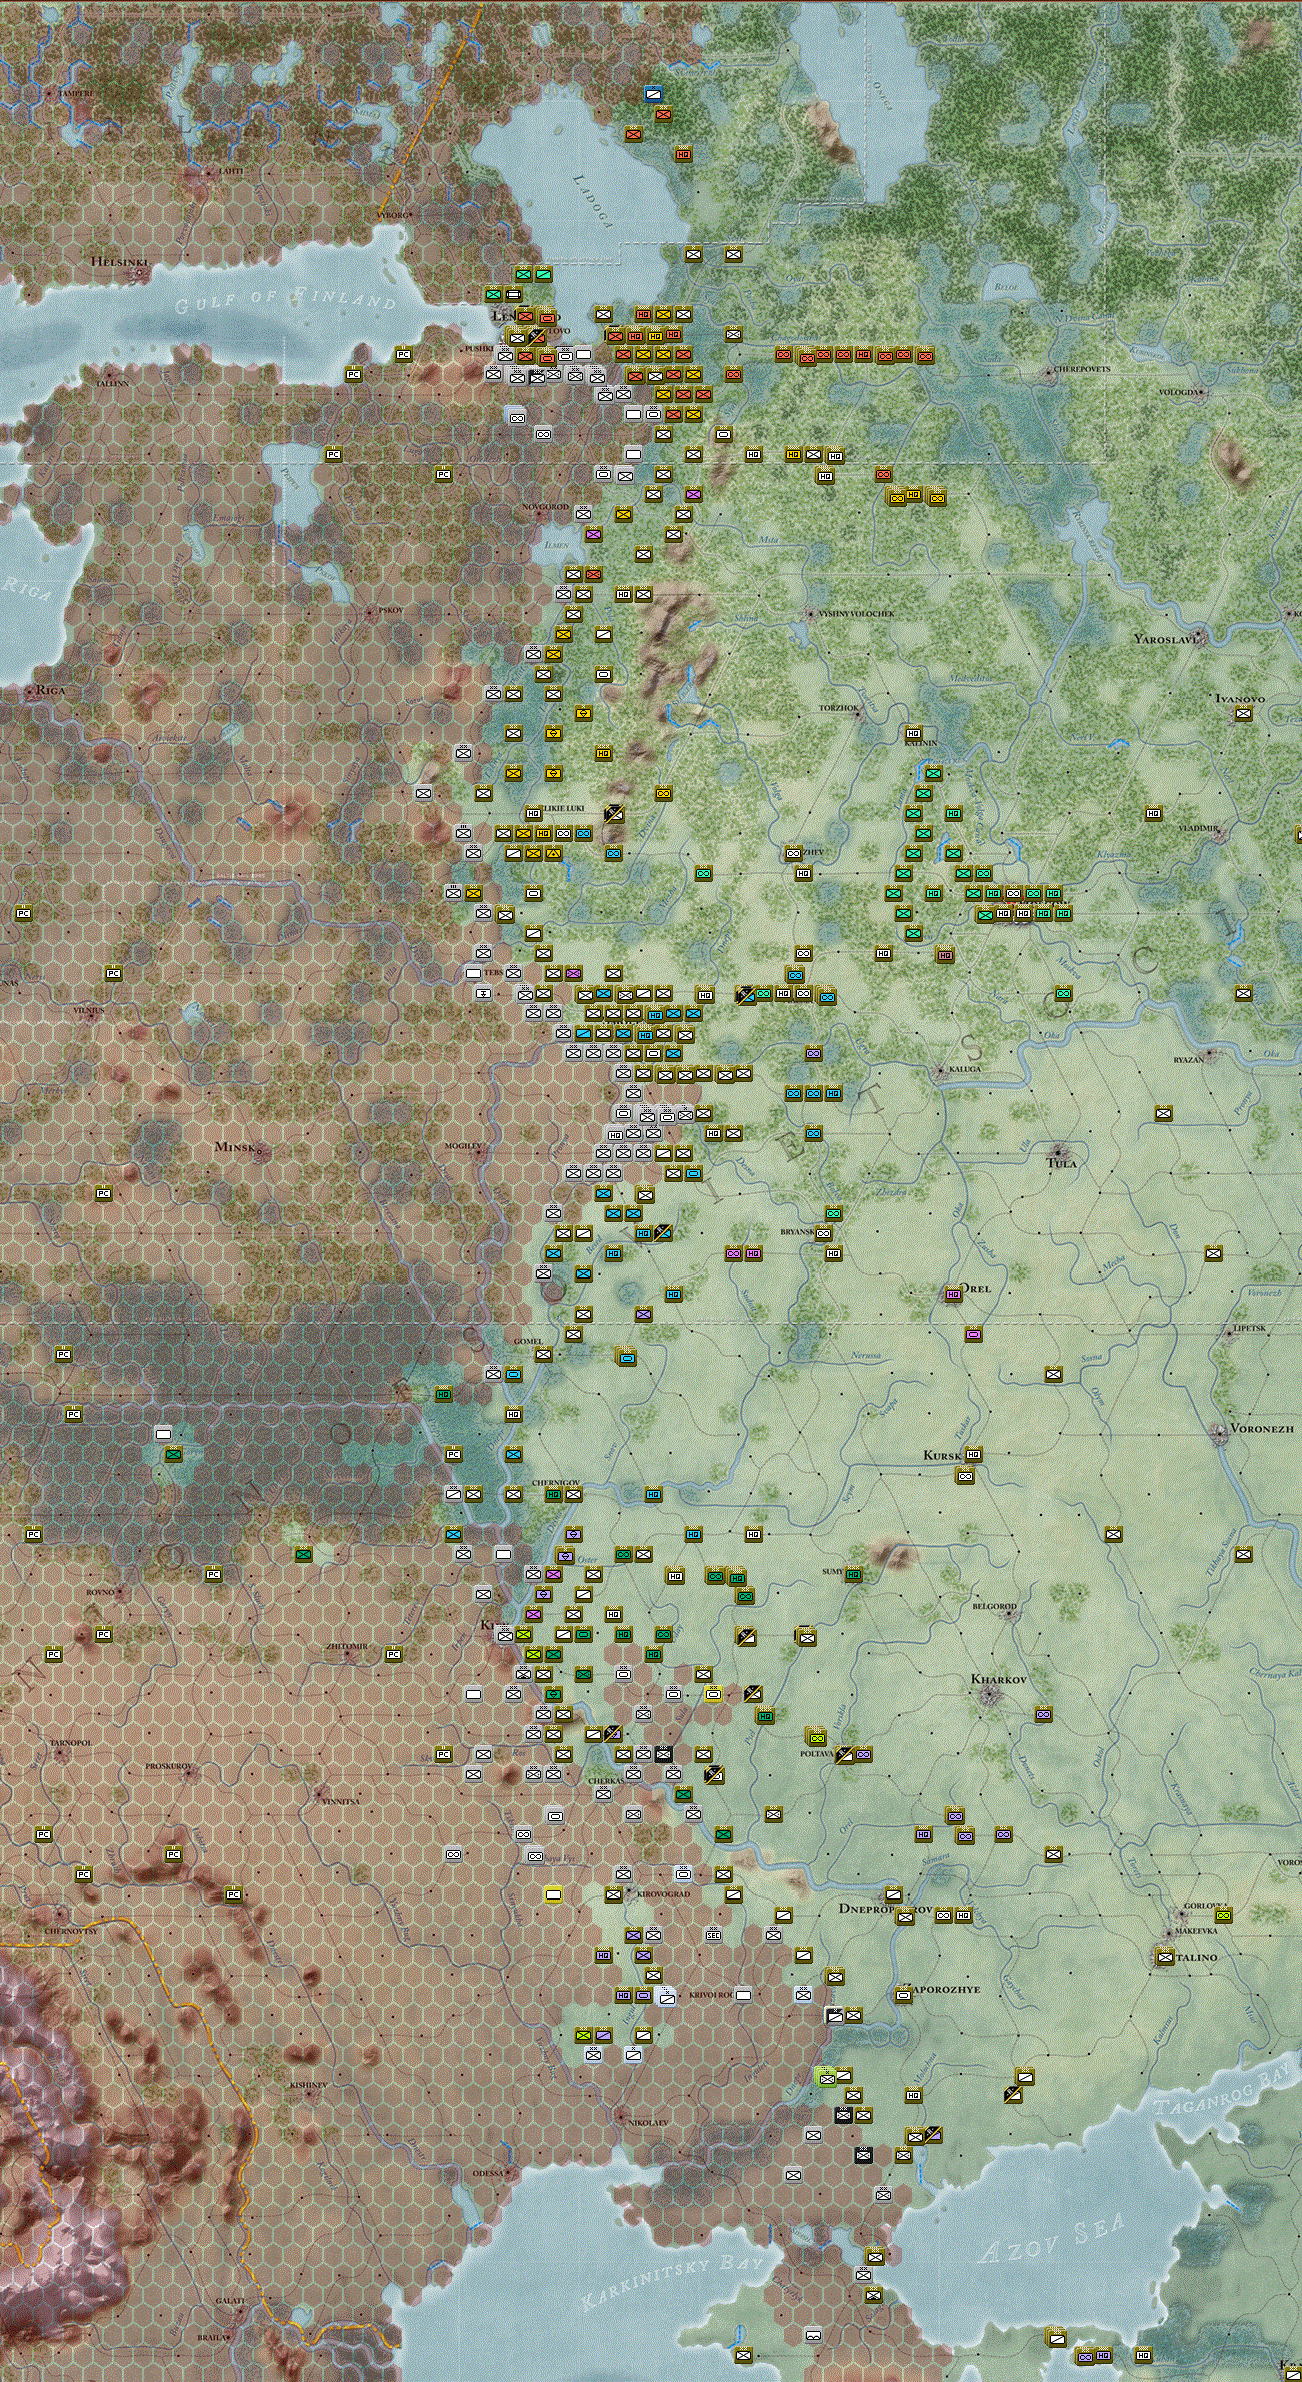Image resolution: width=1302 pixels, height=2382 pixels.
Task: Click the Odessa city label
Action: (488, 2173)
